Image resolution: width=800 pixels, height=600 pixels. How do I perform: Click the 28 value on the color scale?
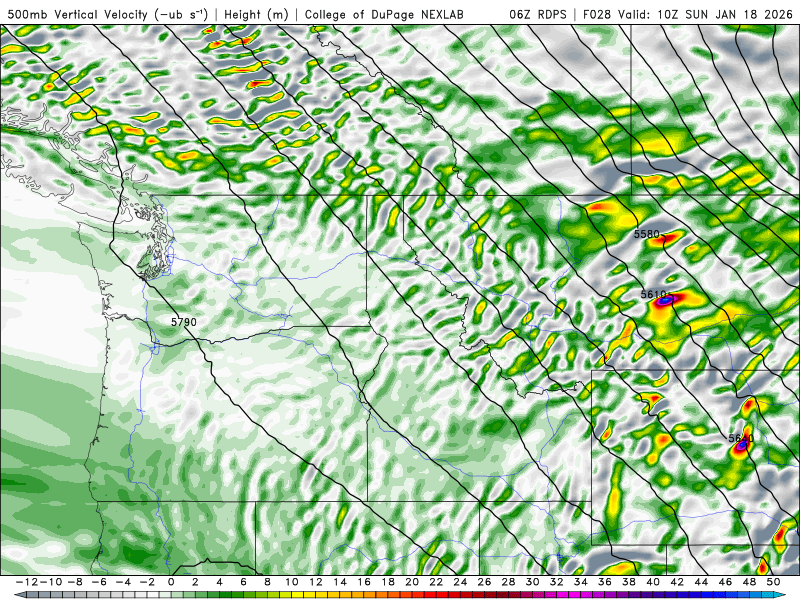point(508,582)
